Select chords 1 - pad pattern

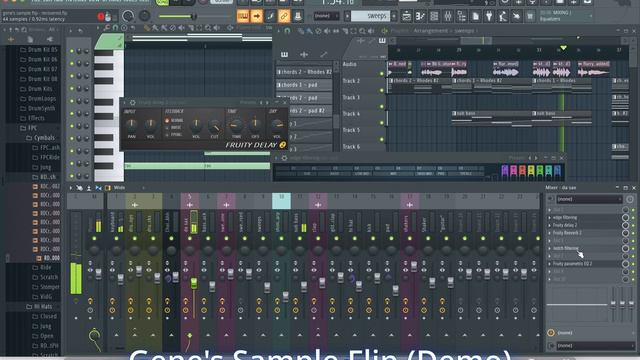[x=304, y=85]
